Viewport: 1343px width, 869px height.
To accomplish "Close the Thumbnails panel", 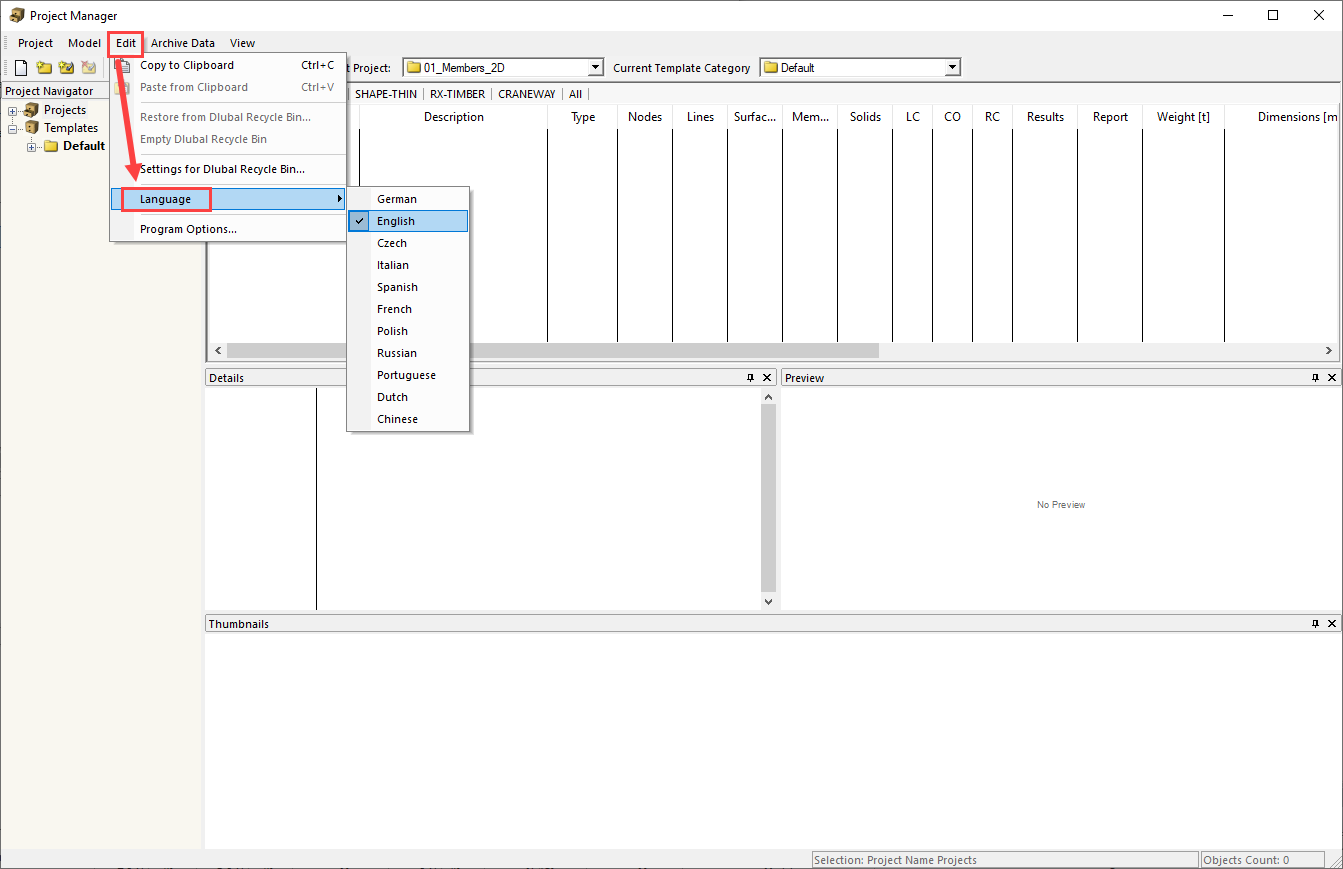I will coord(1332,624).
